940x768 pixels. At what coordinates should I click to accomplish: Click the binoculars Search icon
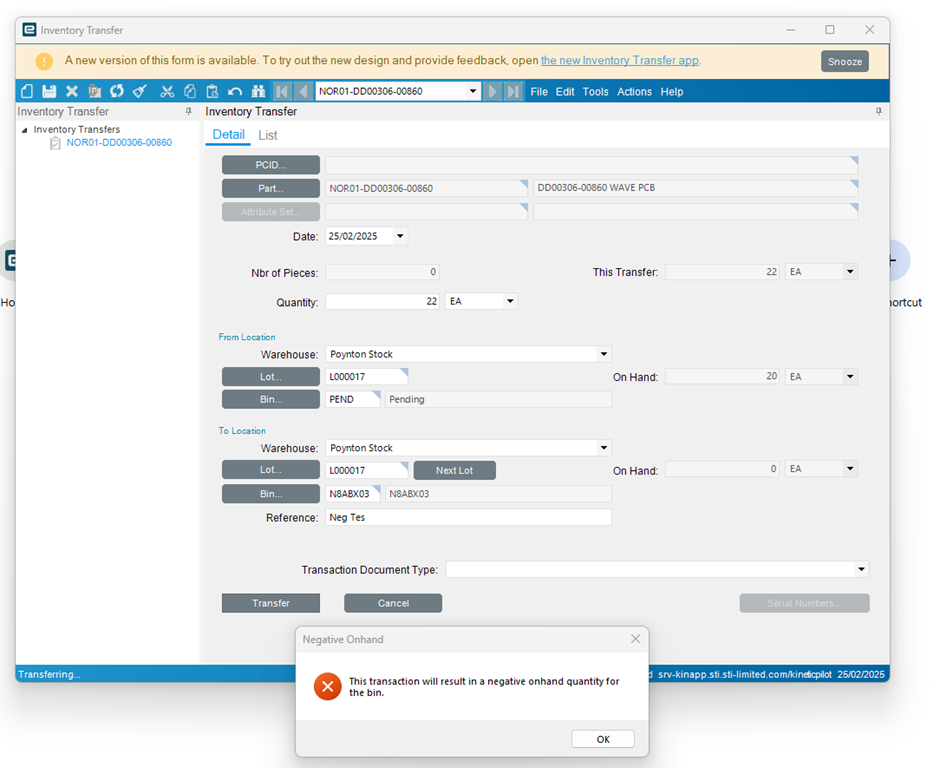tap(258, 91)
